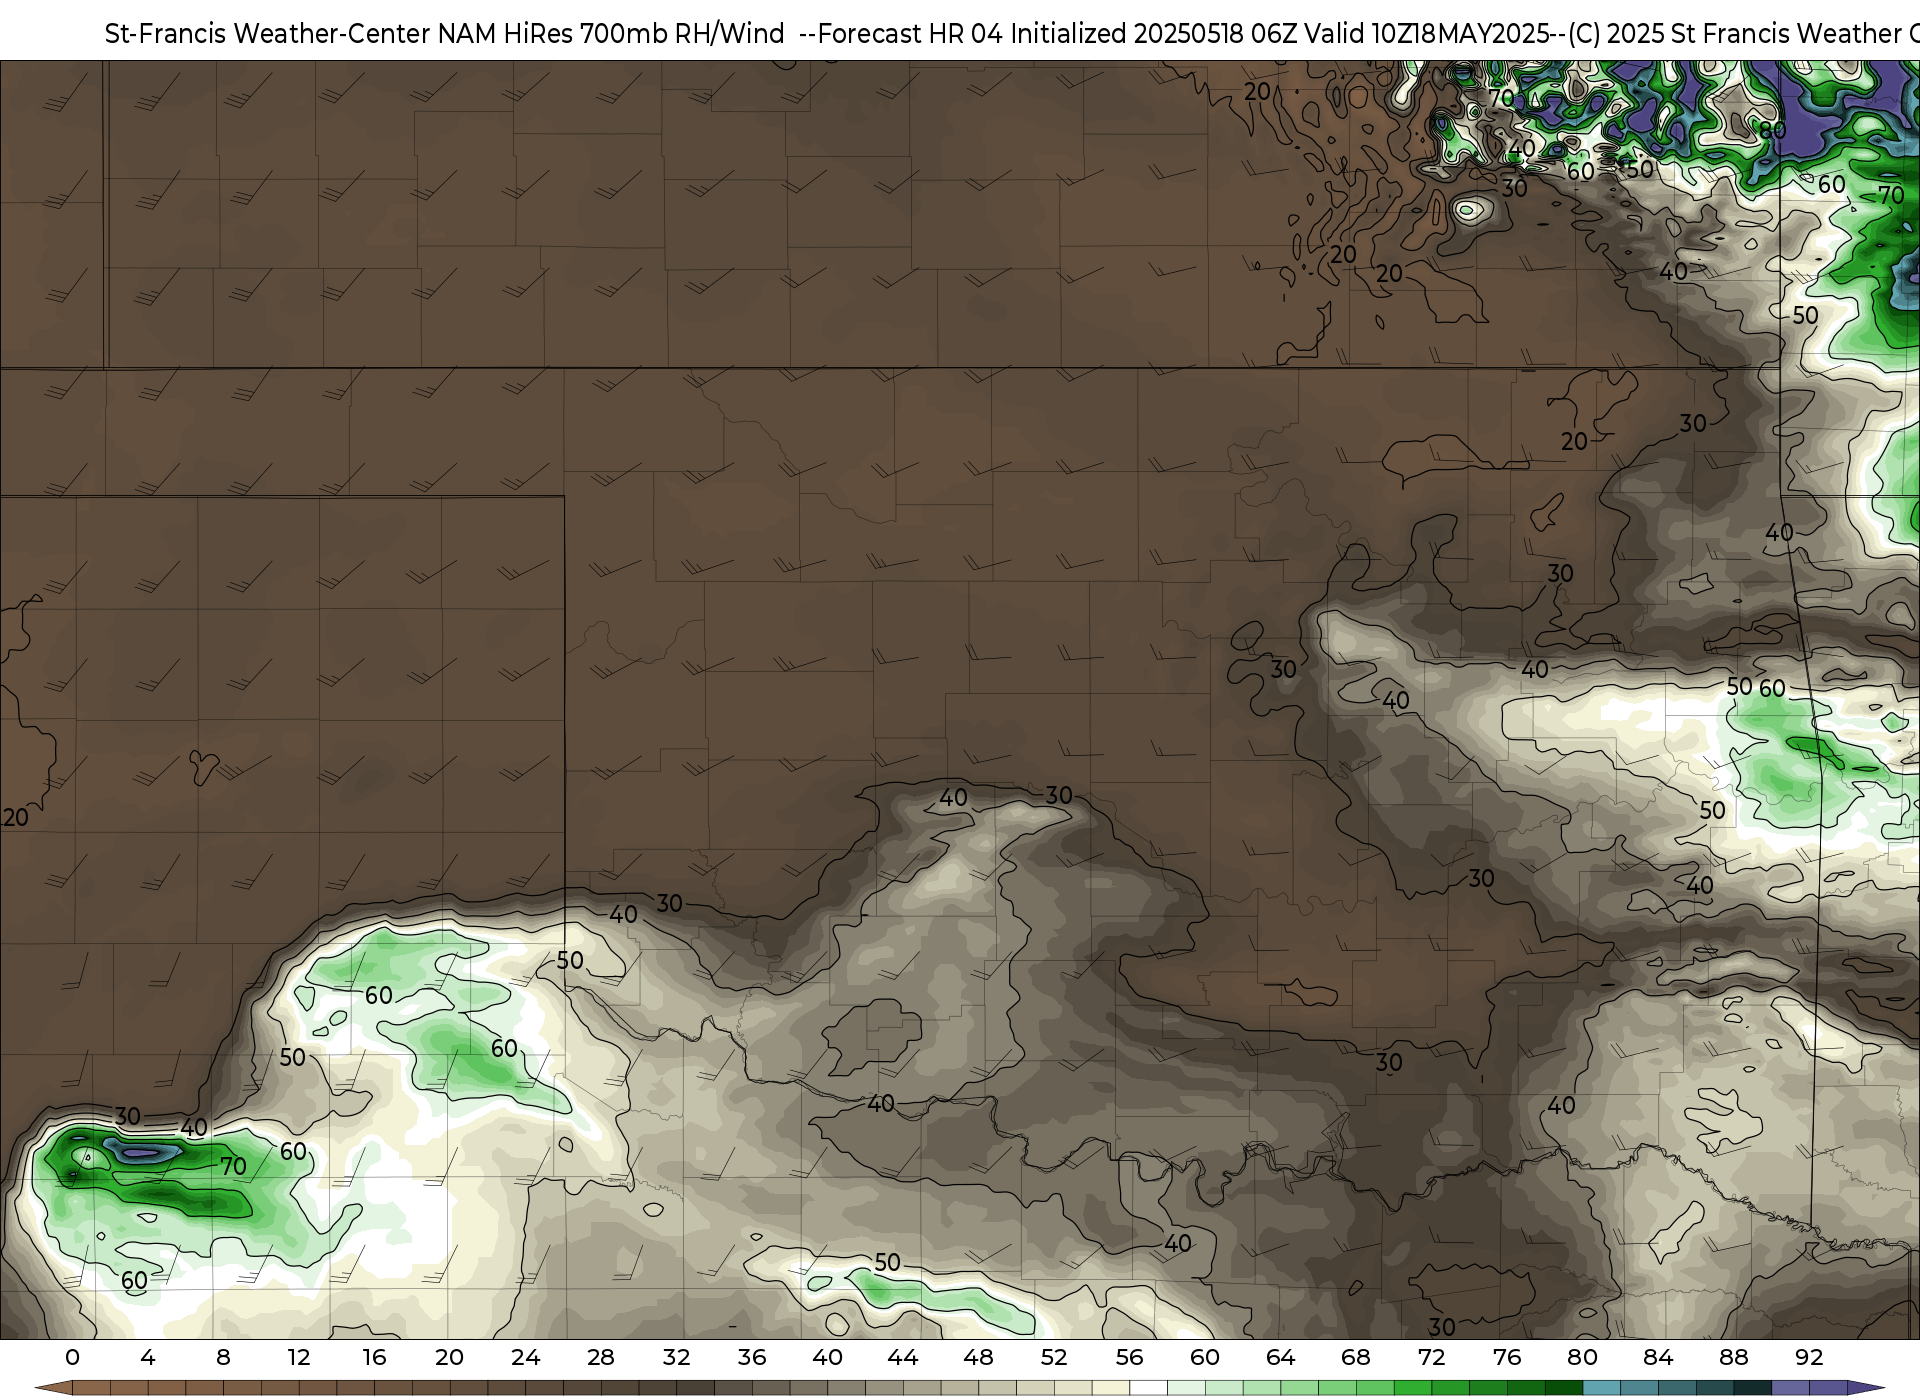This screenshot has width=1920, height=1400.
Task: Click the "700mb RH/Wind" title text
Action: pos(682,34)
